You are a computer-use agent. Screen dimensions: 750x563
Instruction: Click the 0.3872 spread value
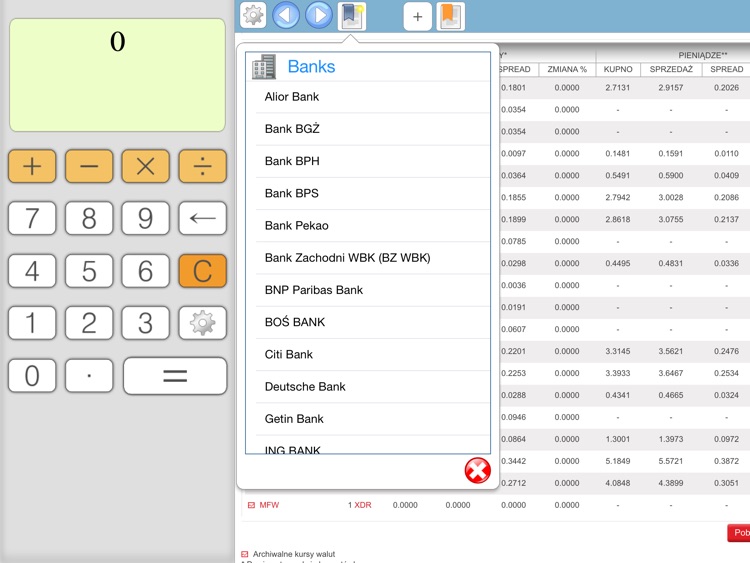727,461
